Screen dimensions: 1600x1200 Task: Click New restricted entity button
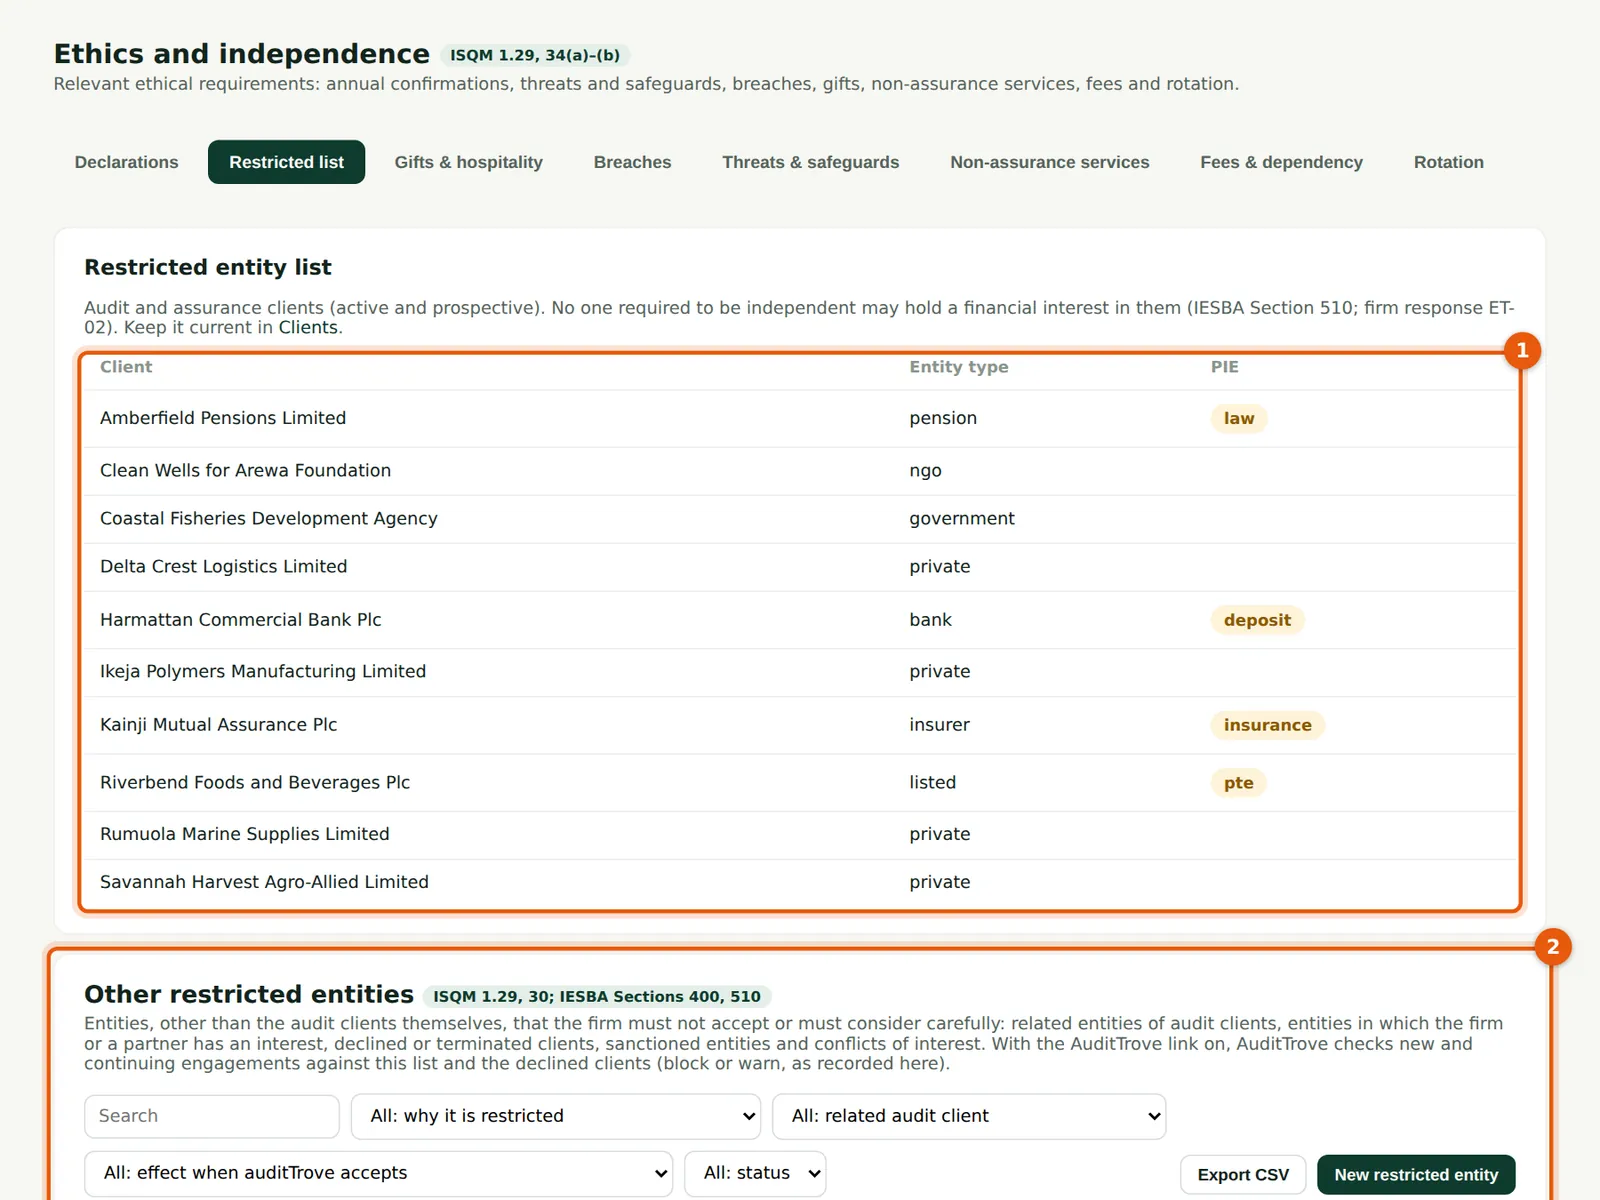click(x=1416, y=1174)
